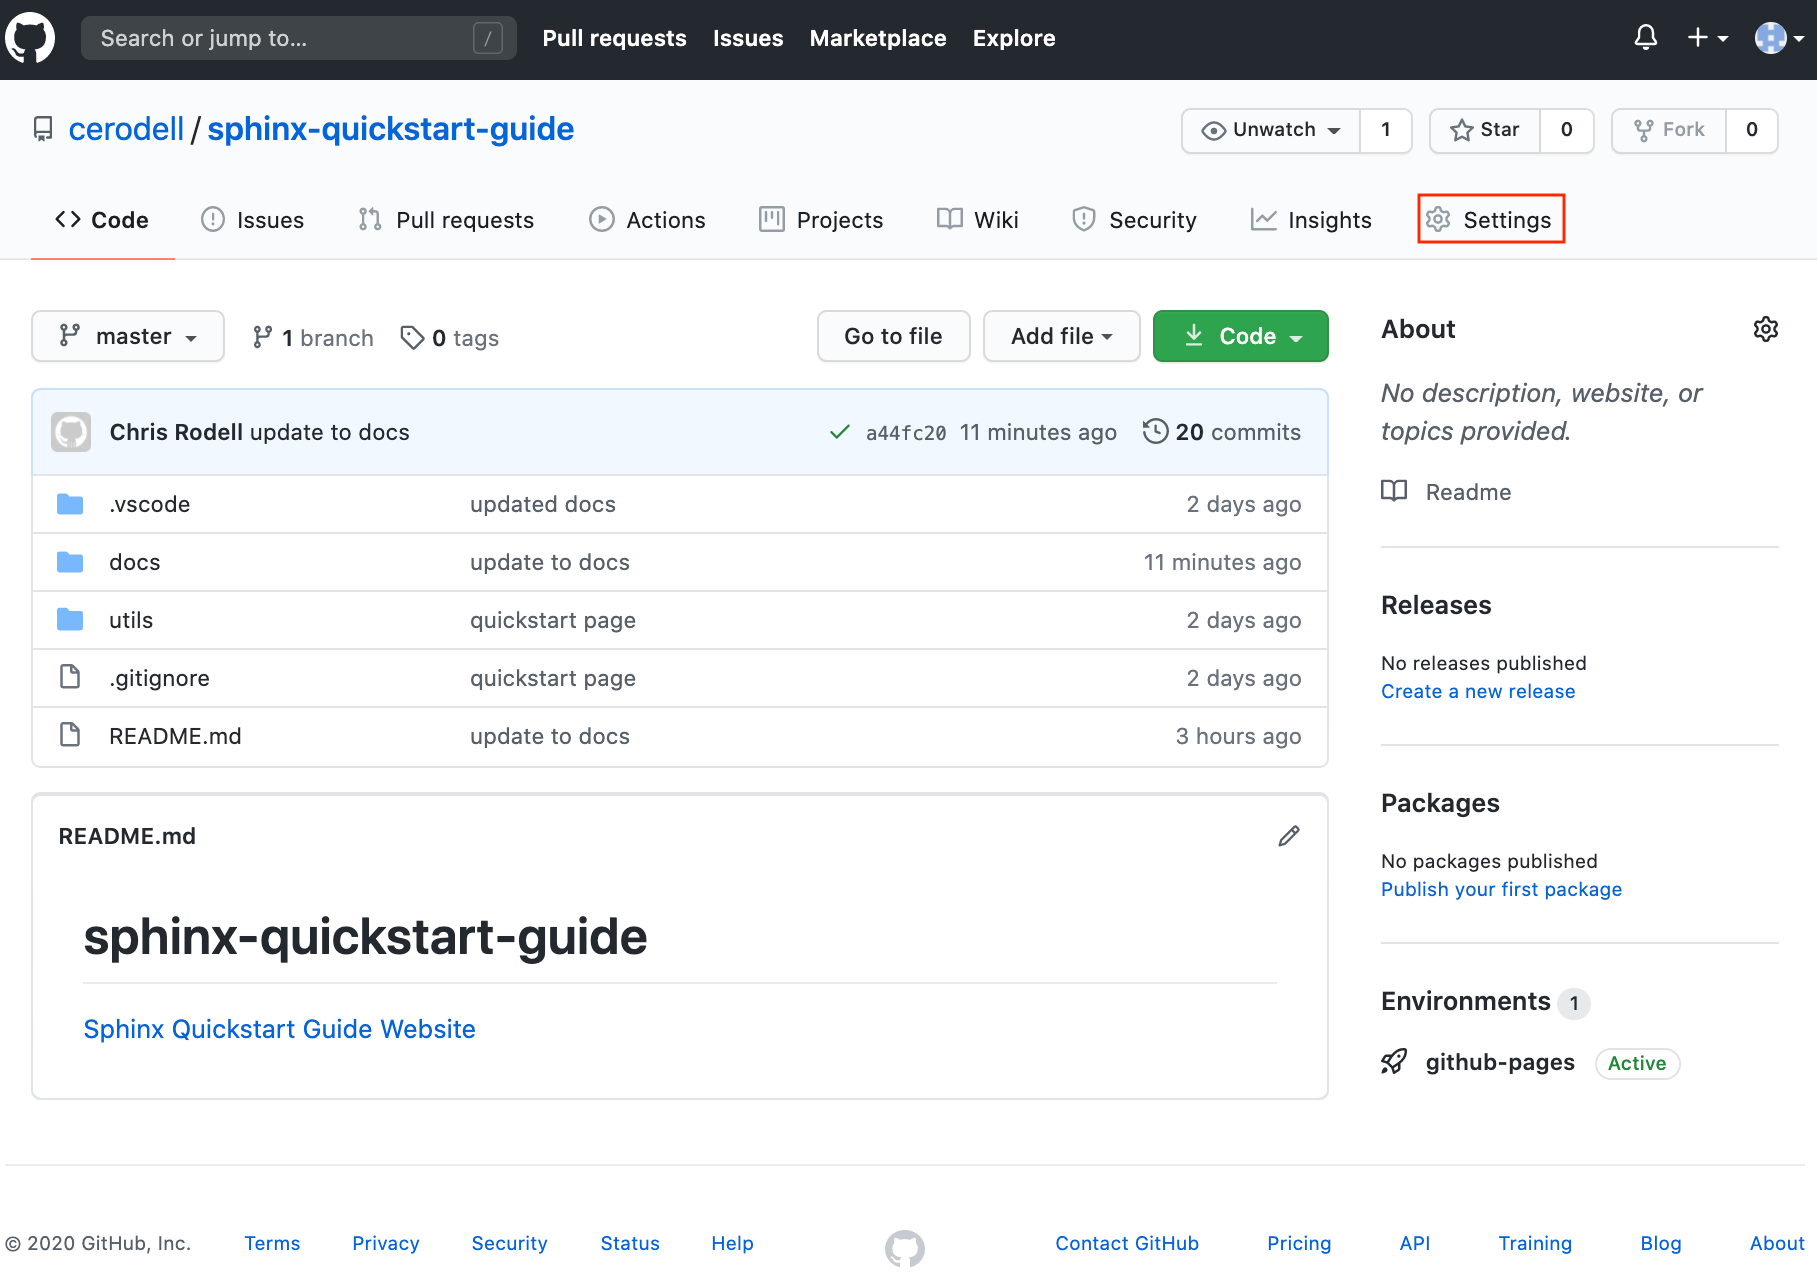Image resolution: width=1817 pixels, height=1279 pixels.
Task: Click the About section gear icon
Action: click(x=1766, y=329)
